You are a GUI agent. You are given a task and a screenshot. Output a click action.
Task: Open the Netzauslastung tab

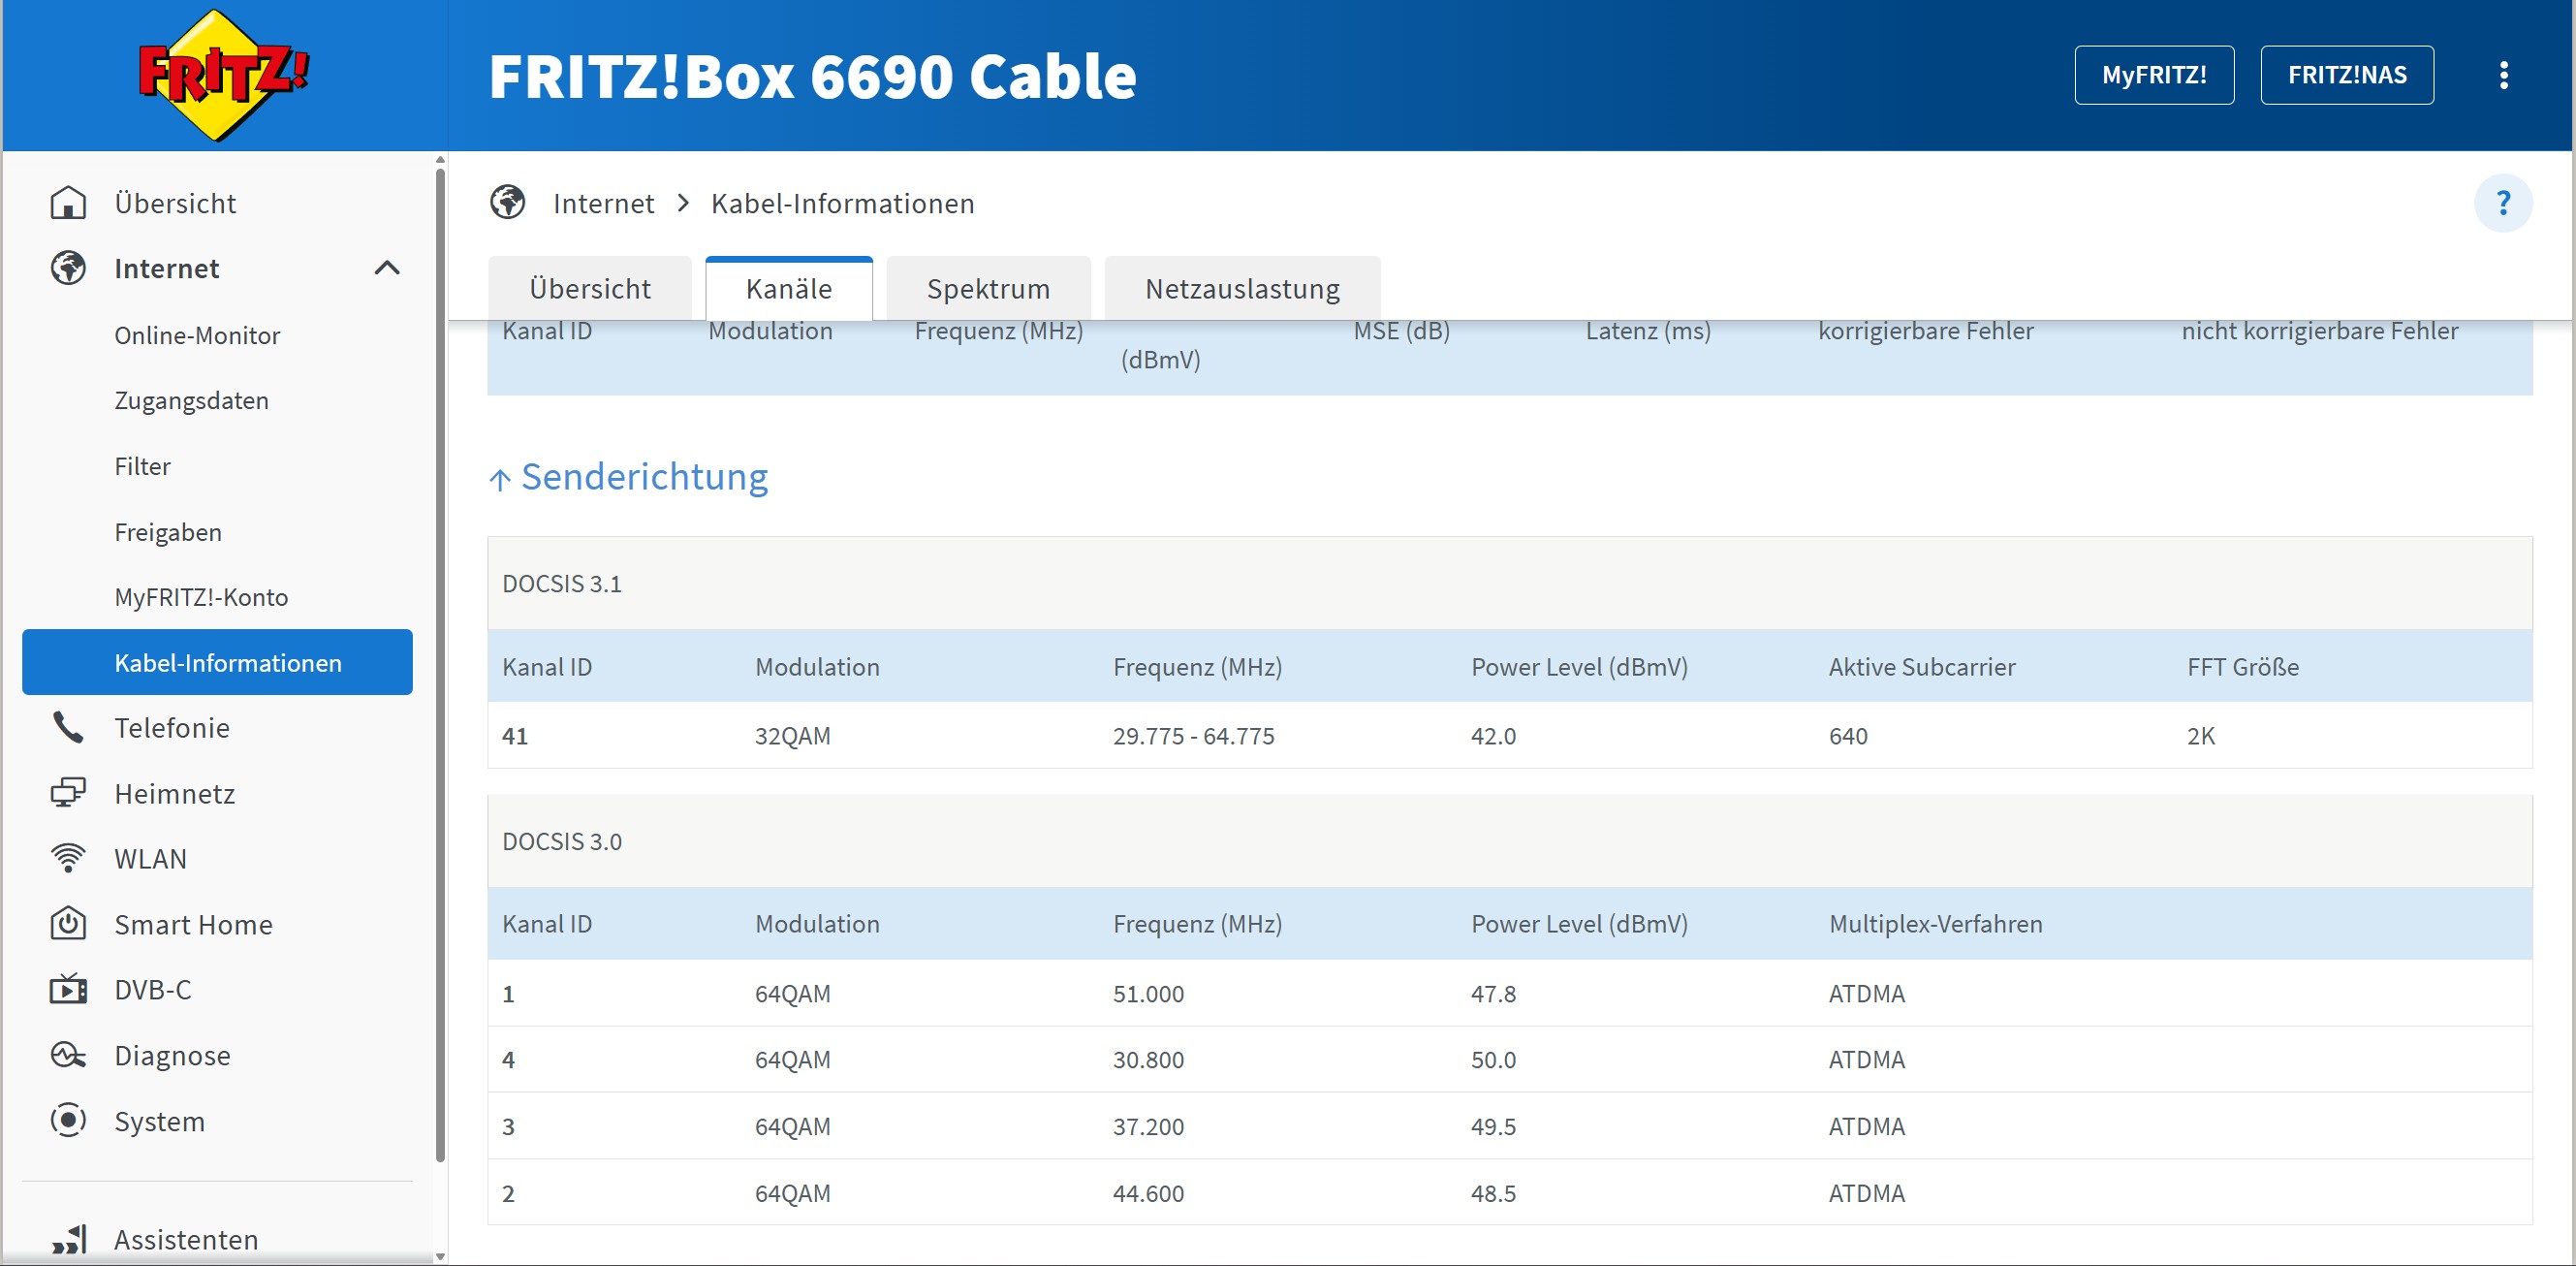tap(1242, 289)
